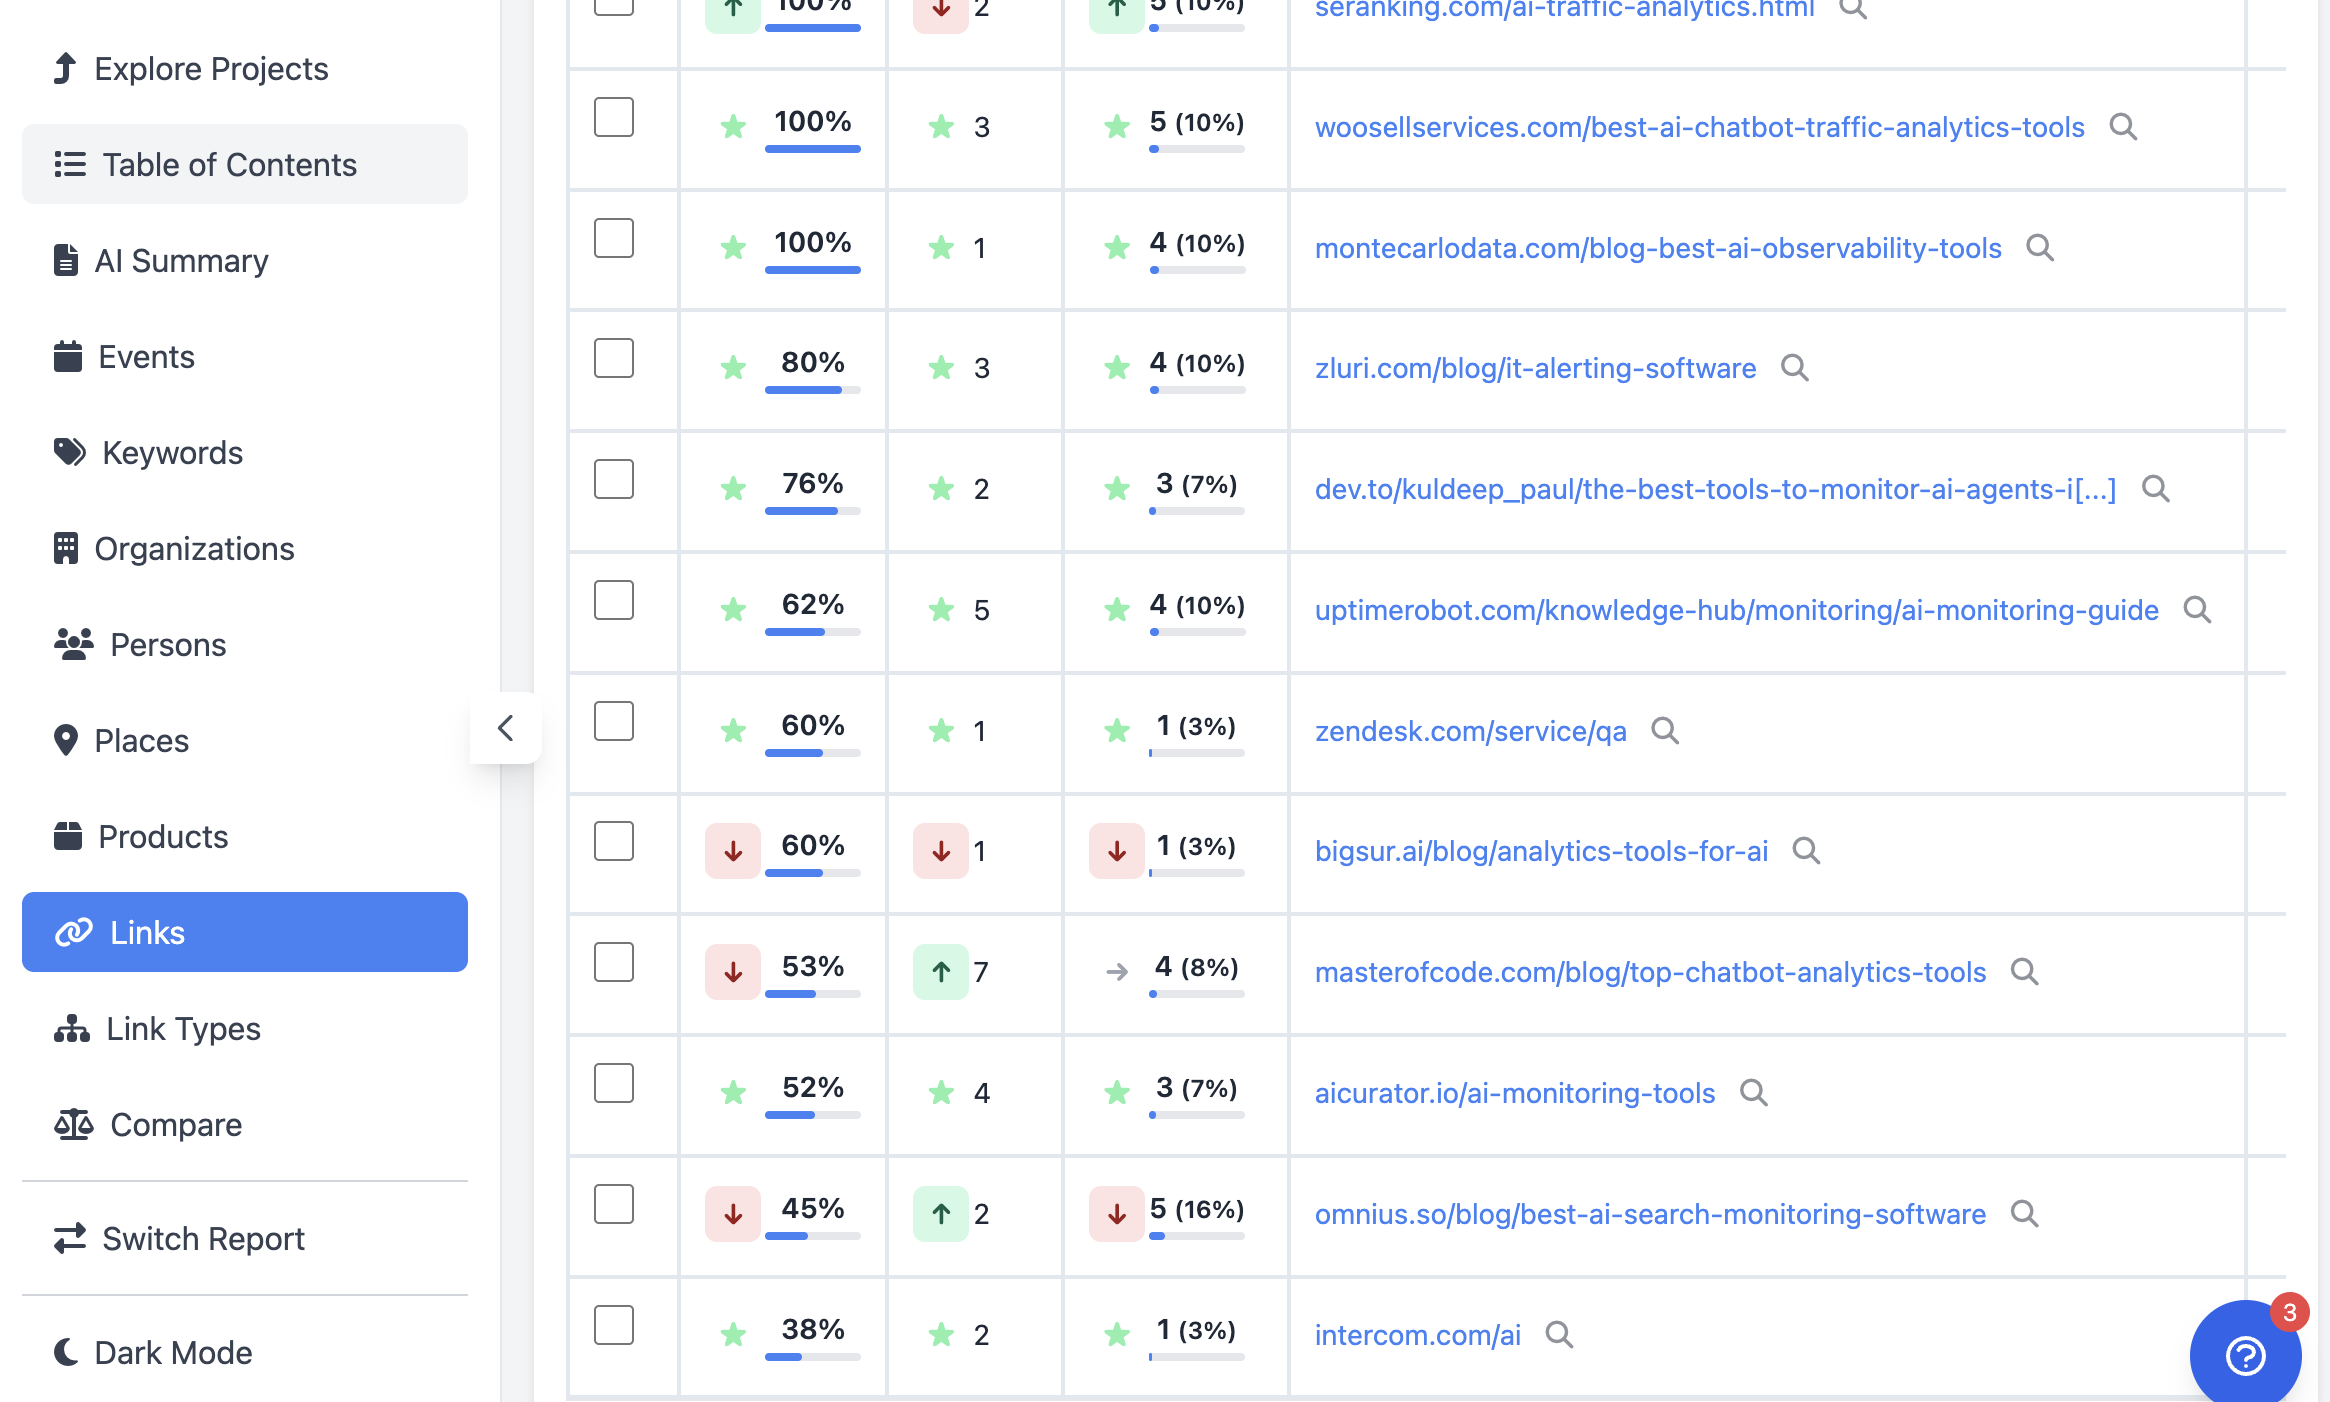Screen dimensions: 2330x1402
Task: Click the Places map pin icon
Action: tap(66, 740)
